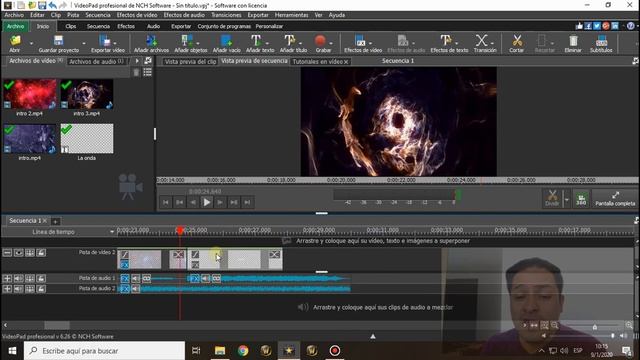Select intro 2.mp4 thumbnail
Image resolution: width=640 pixels, height=360 pixels.
click(30, 94)
